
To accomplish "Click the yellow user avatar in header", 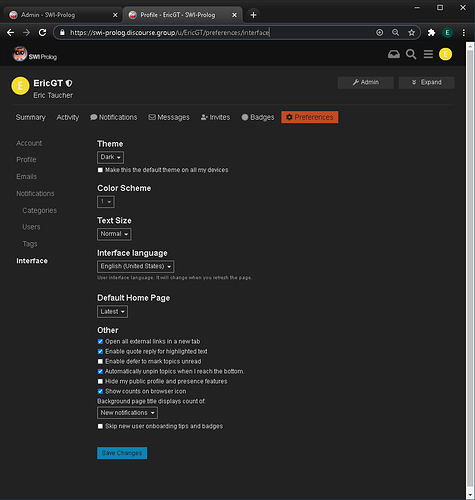I will point(445,54).
